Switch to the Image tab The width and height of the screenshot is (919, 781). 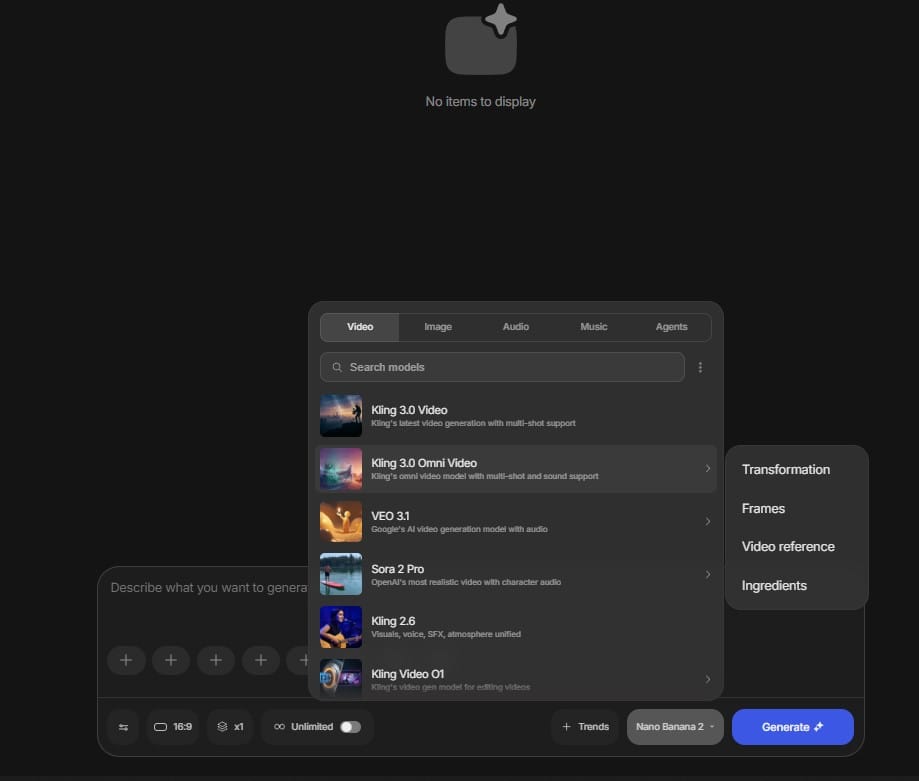click(438, 327)
